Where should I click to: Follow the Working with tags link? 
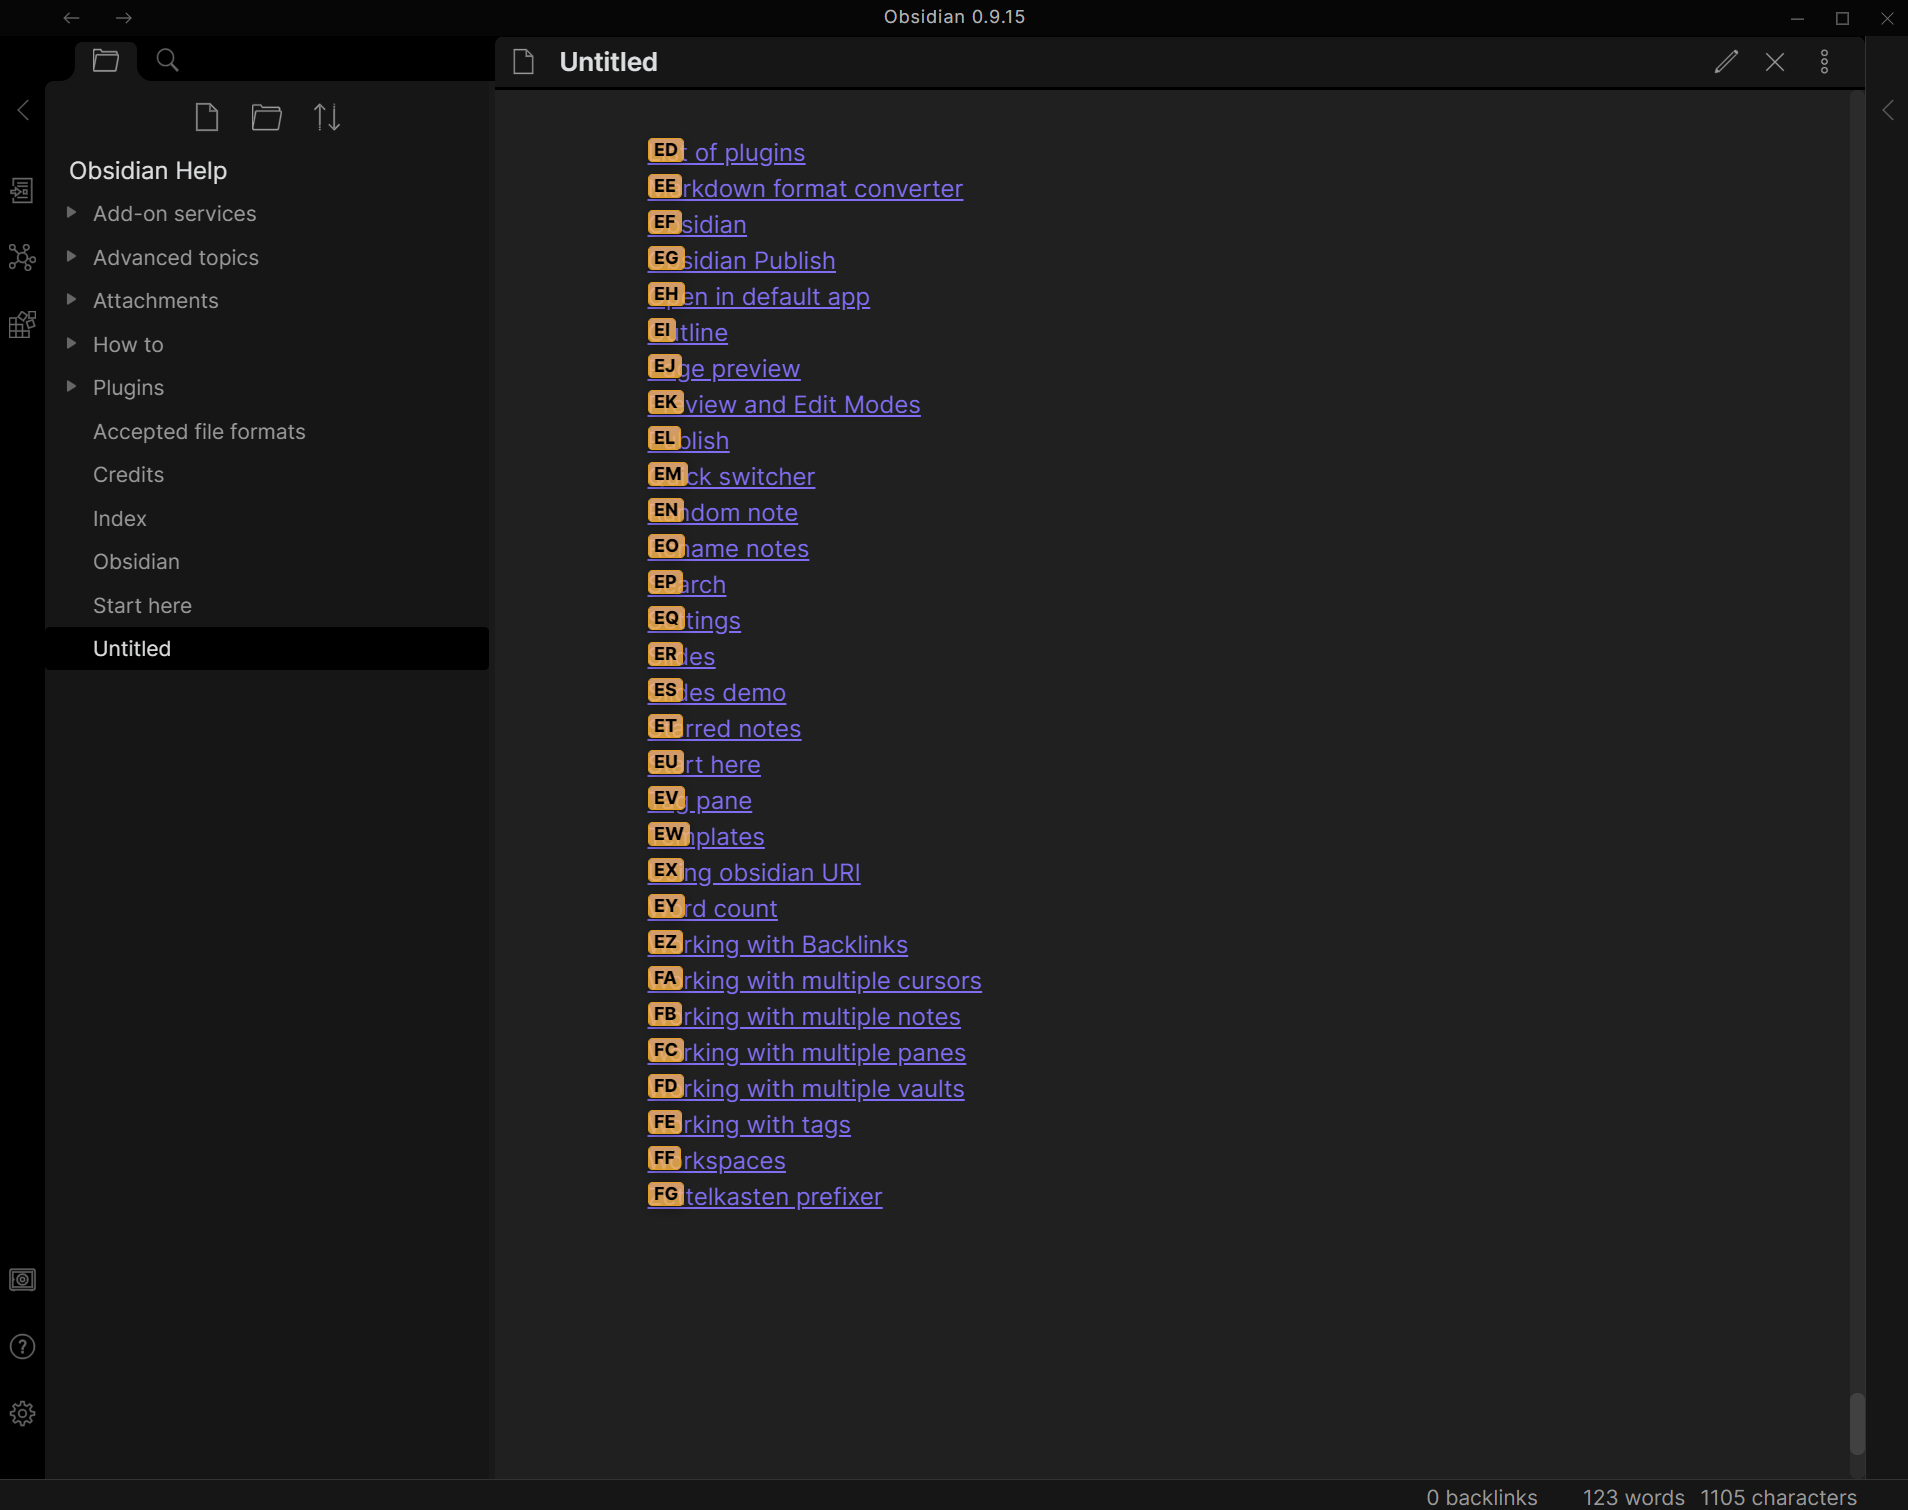click(749, 1124)
